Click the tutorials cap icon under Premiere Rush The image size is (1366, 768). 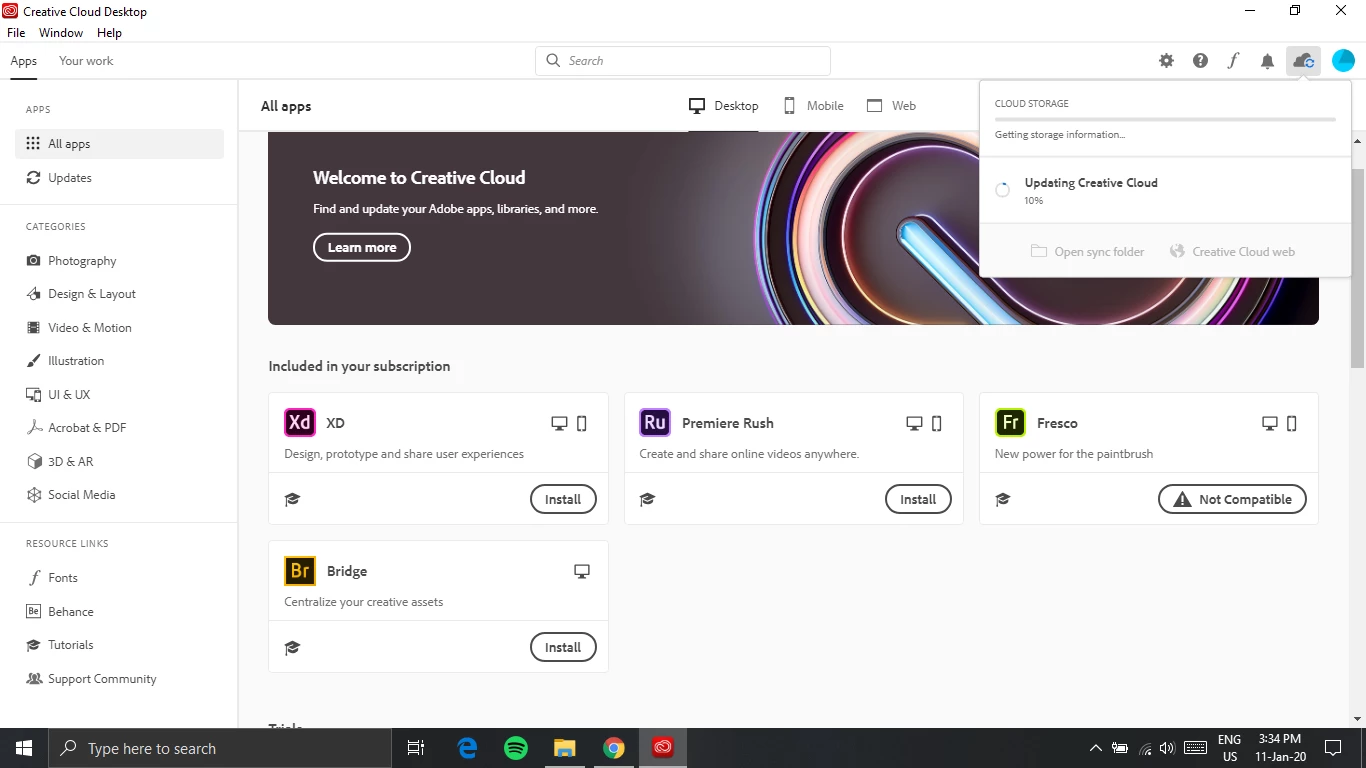point(647,499)
